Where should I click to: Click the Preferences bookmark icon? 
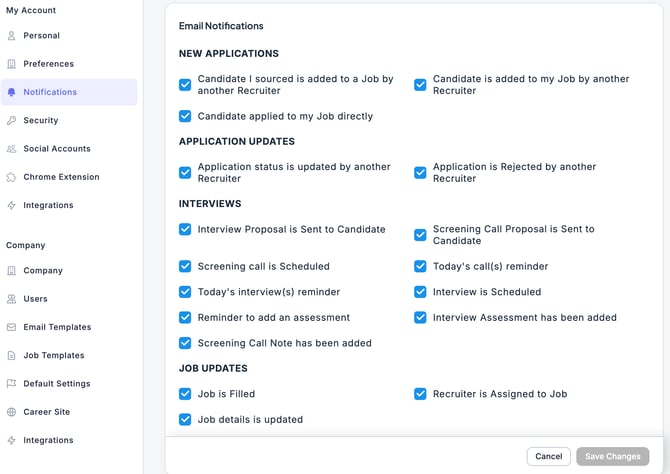[12, 64]
